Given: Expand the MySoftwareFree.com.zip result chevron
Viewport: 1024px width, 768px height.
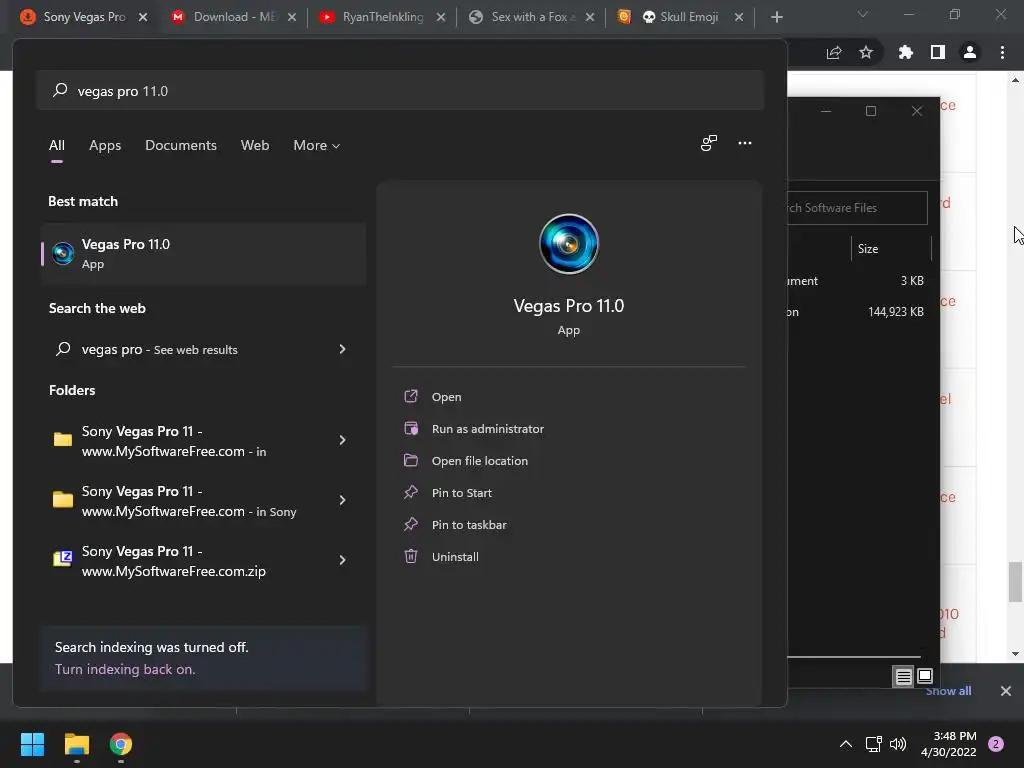Looking at the screenshot, I should [342, 560].
